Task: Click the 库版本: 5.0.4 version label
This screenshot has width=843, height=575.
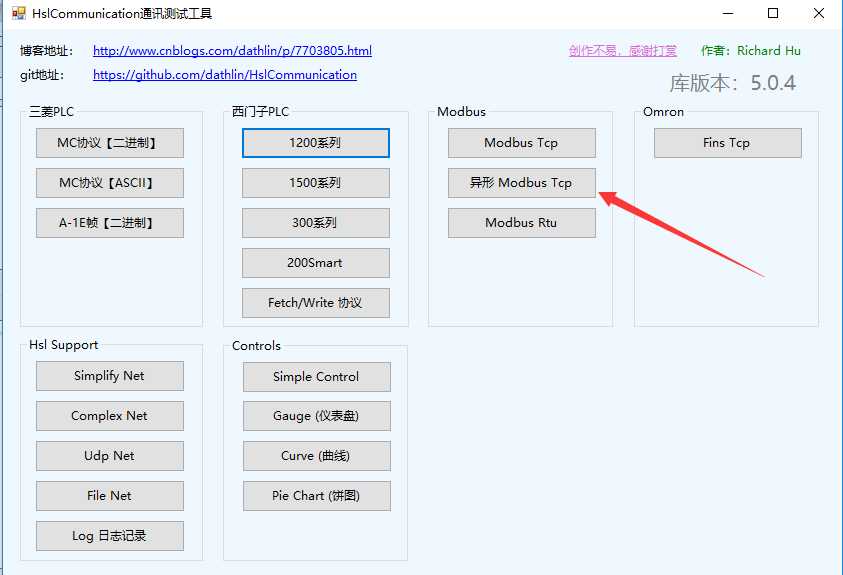Action: 732,83
